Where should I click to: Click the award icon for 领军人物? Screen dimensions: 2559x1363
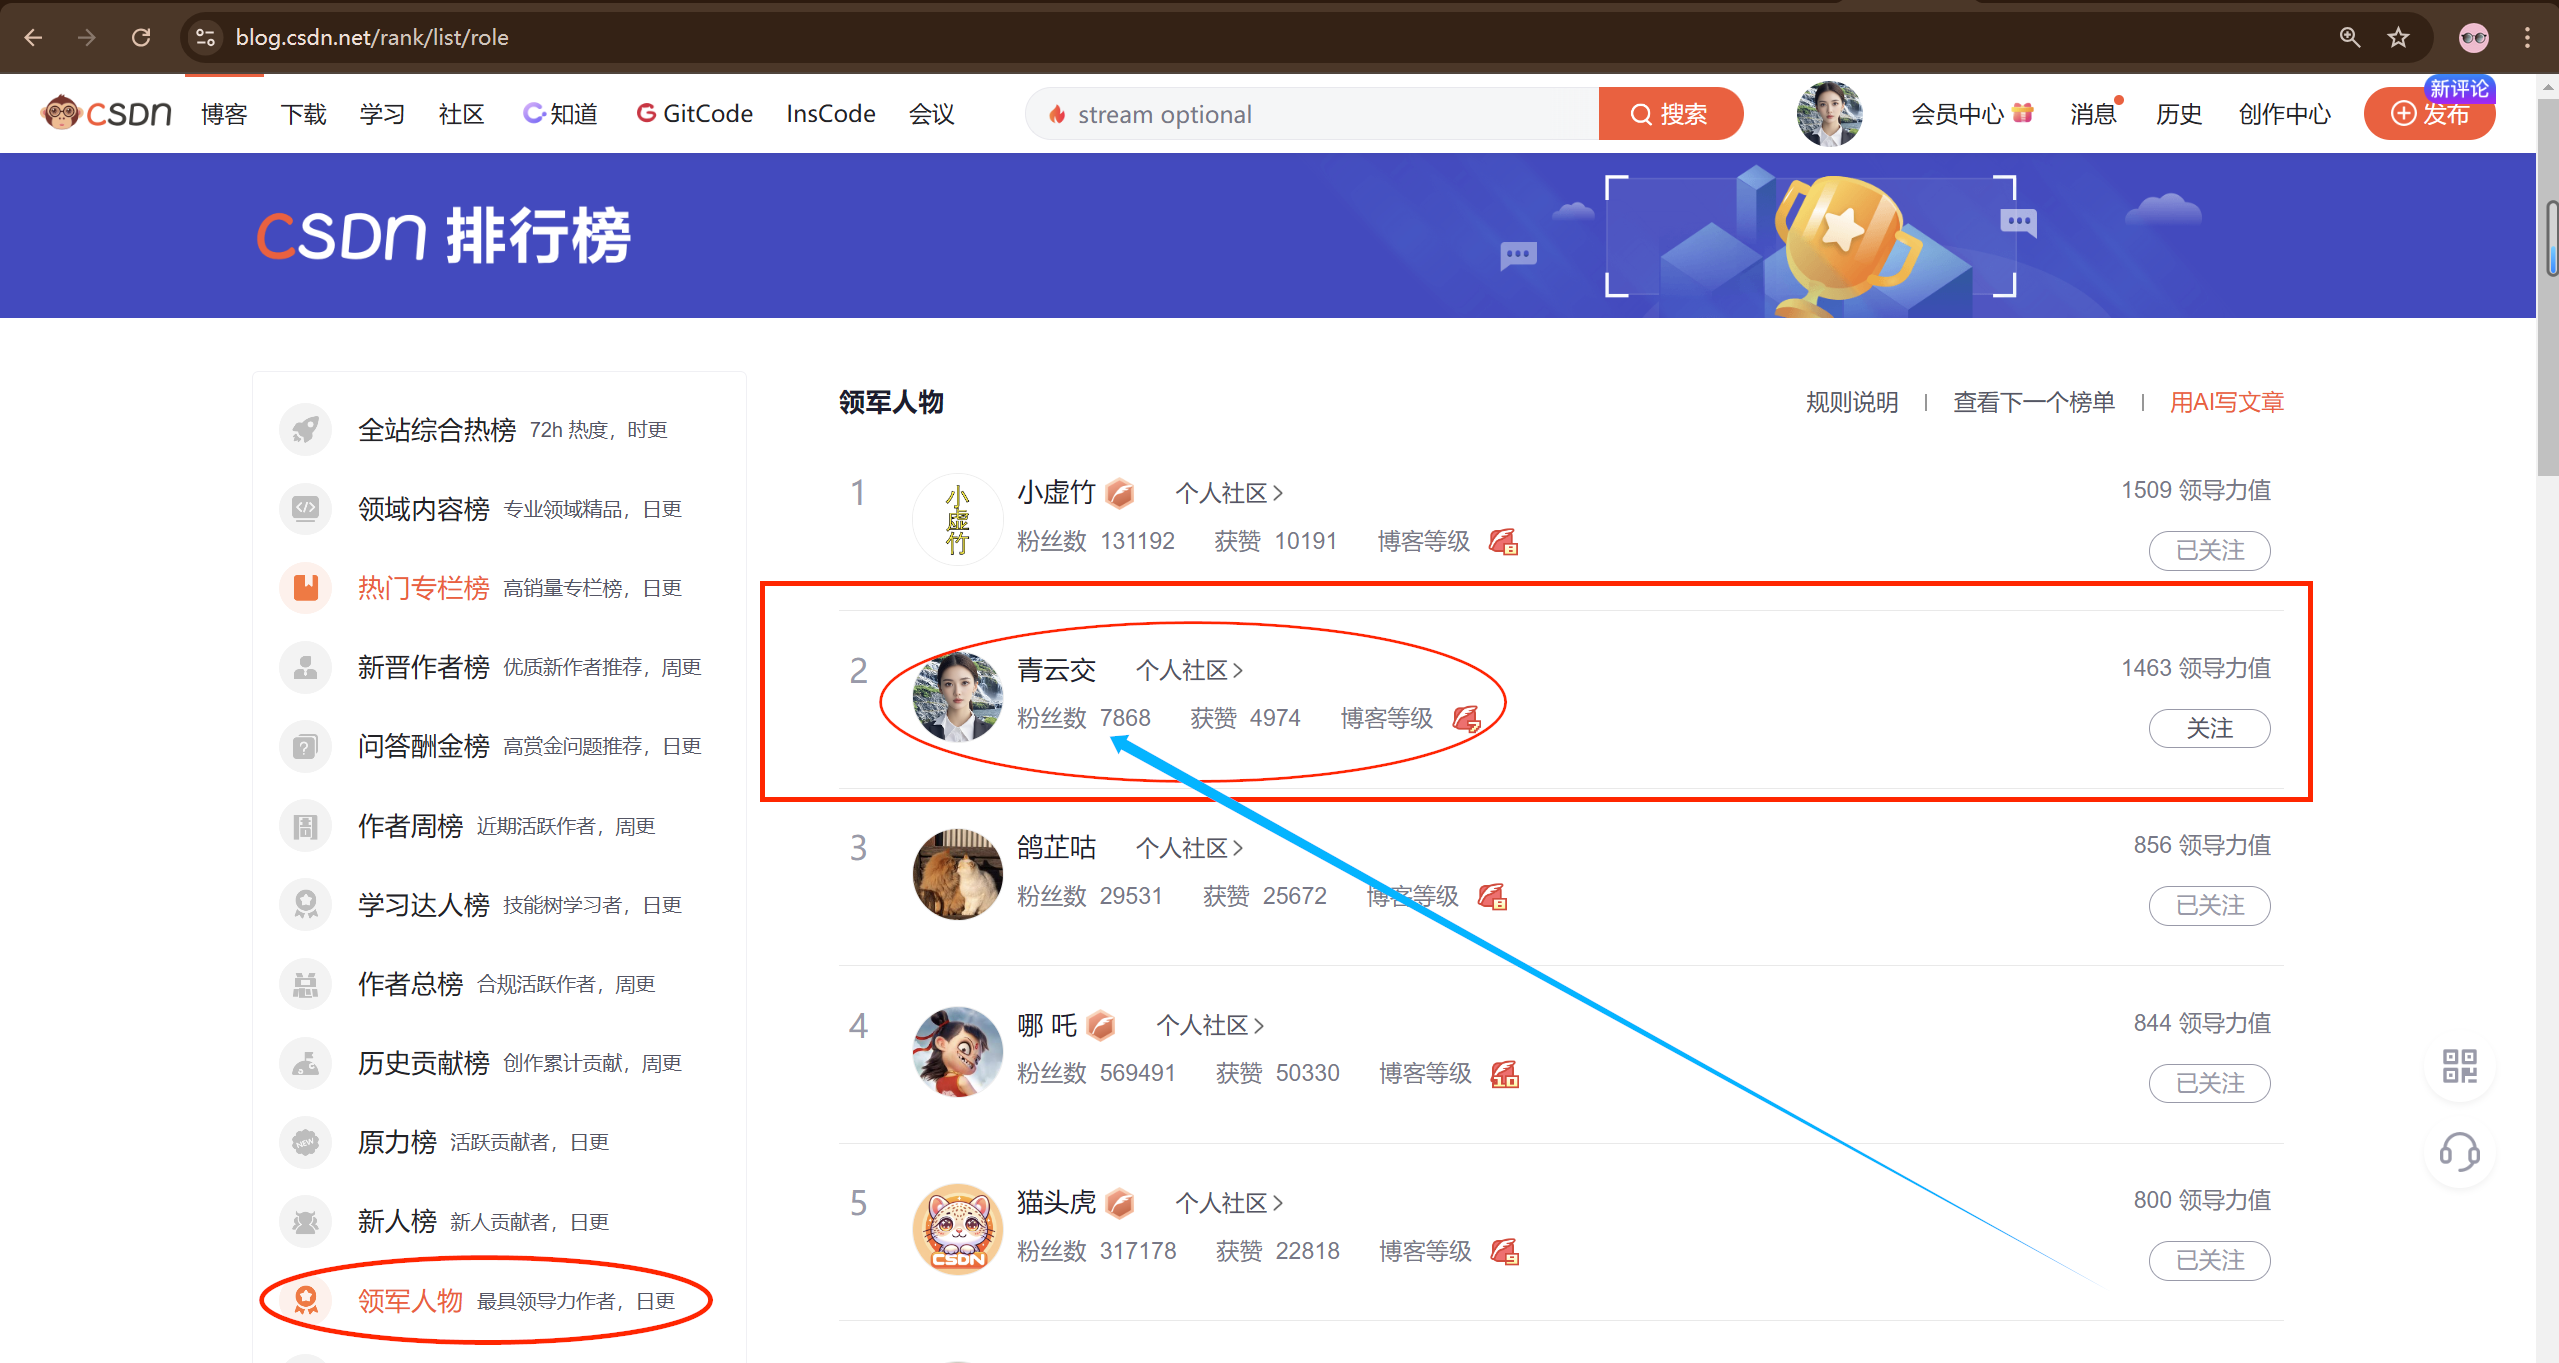[305, 1300]
